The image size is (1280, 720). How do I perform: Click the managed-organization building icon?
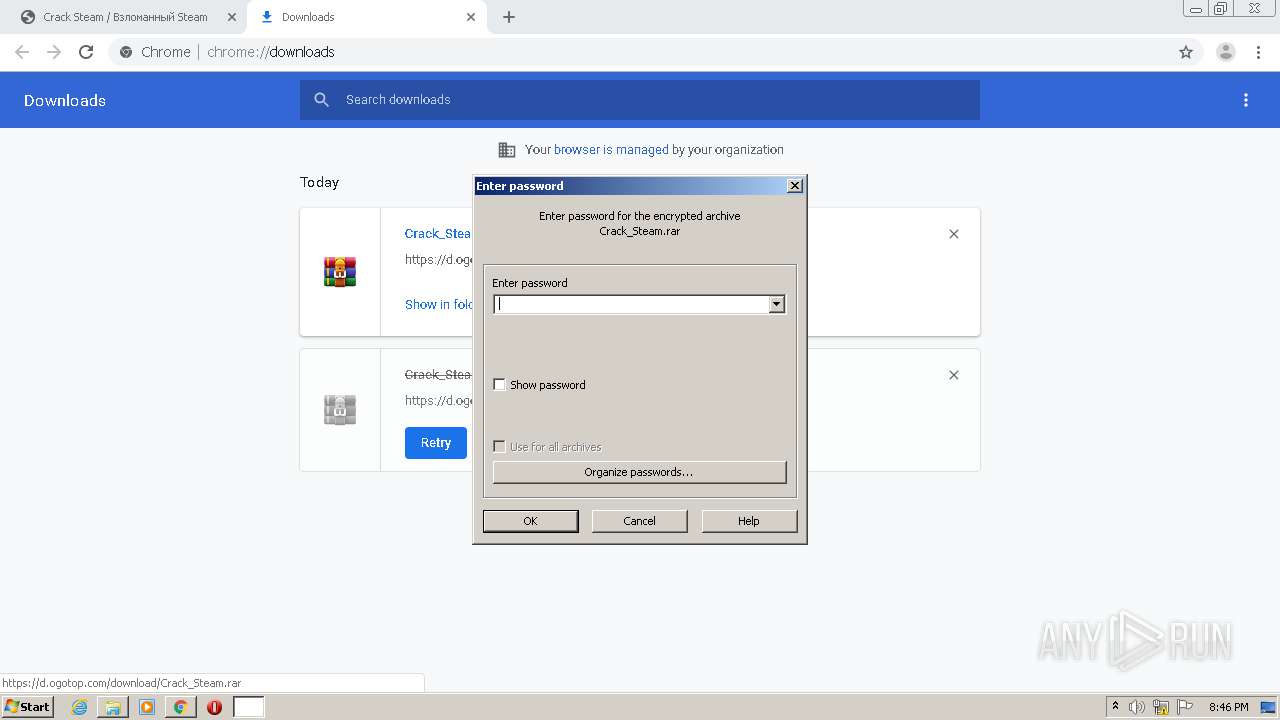[507, 150]
